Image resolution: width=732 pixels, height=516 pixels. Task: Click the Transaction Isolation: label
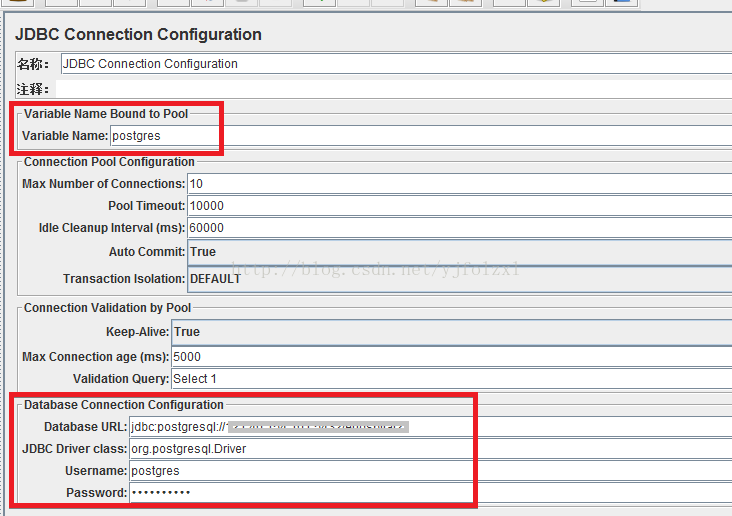[x=124, y=279]
